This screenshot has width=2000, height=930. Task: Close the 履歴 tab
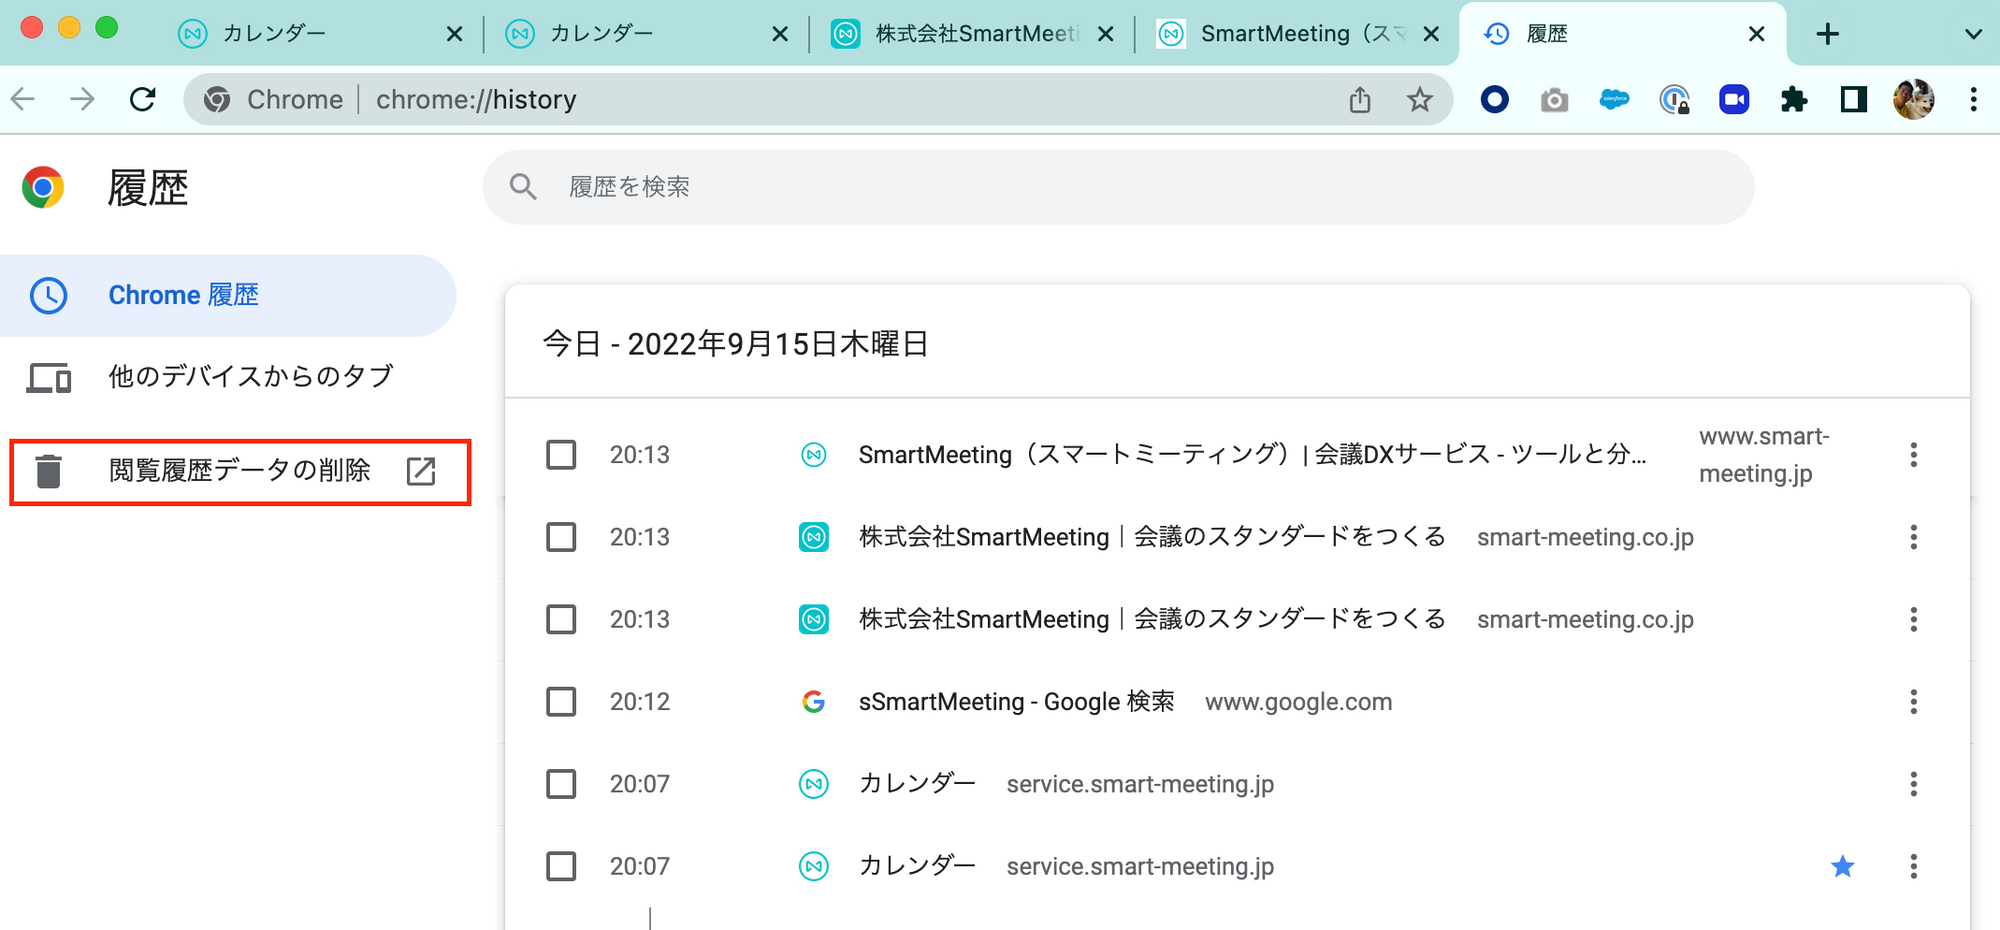pos(1756,34)
